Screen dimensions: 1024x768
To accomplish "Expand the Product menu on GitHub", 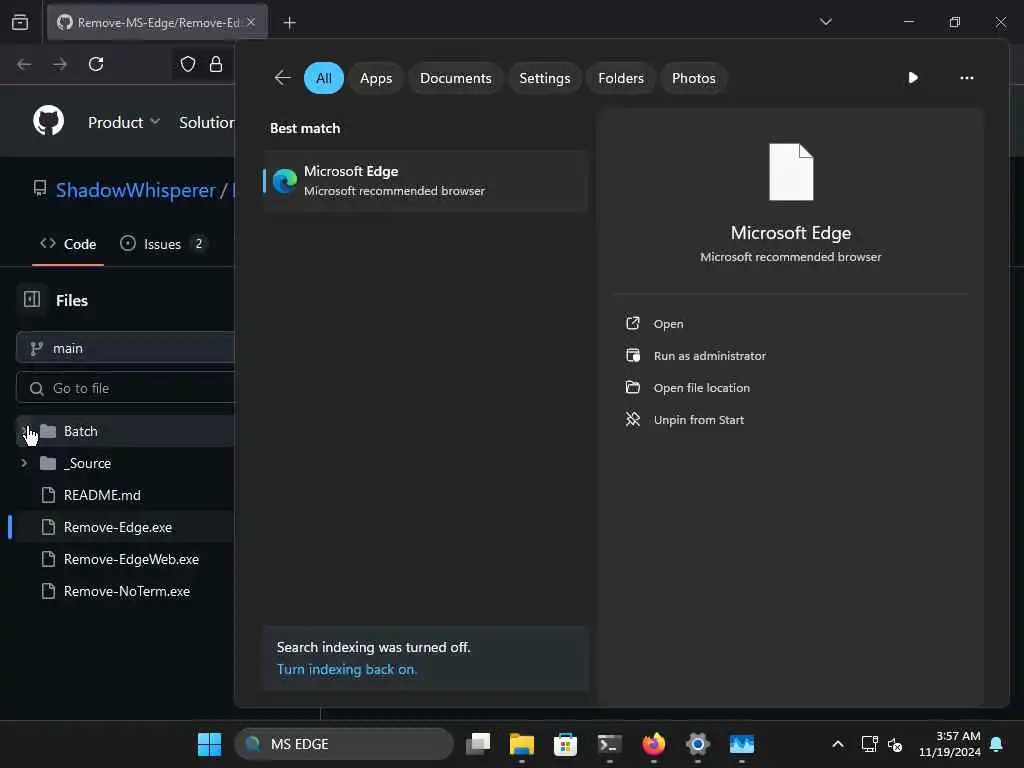I will (x=123, y=122).
